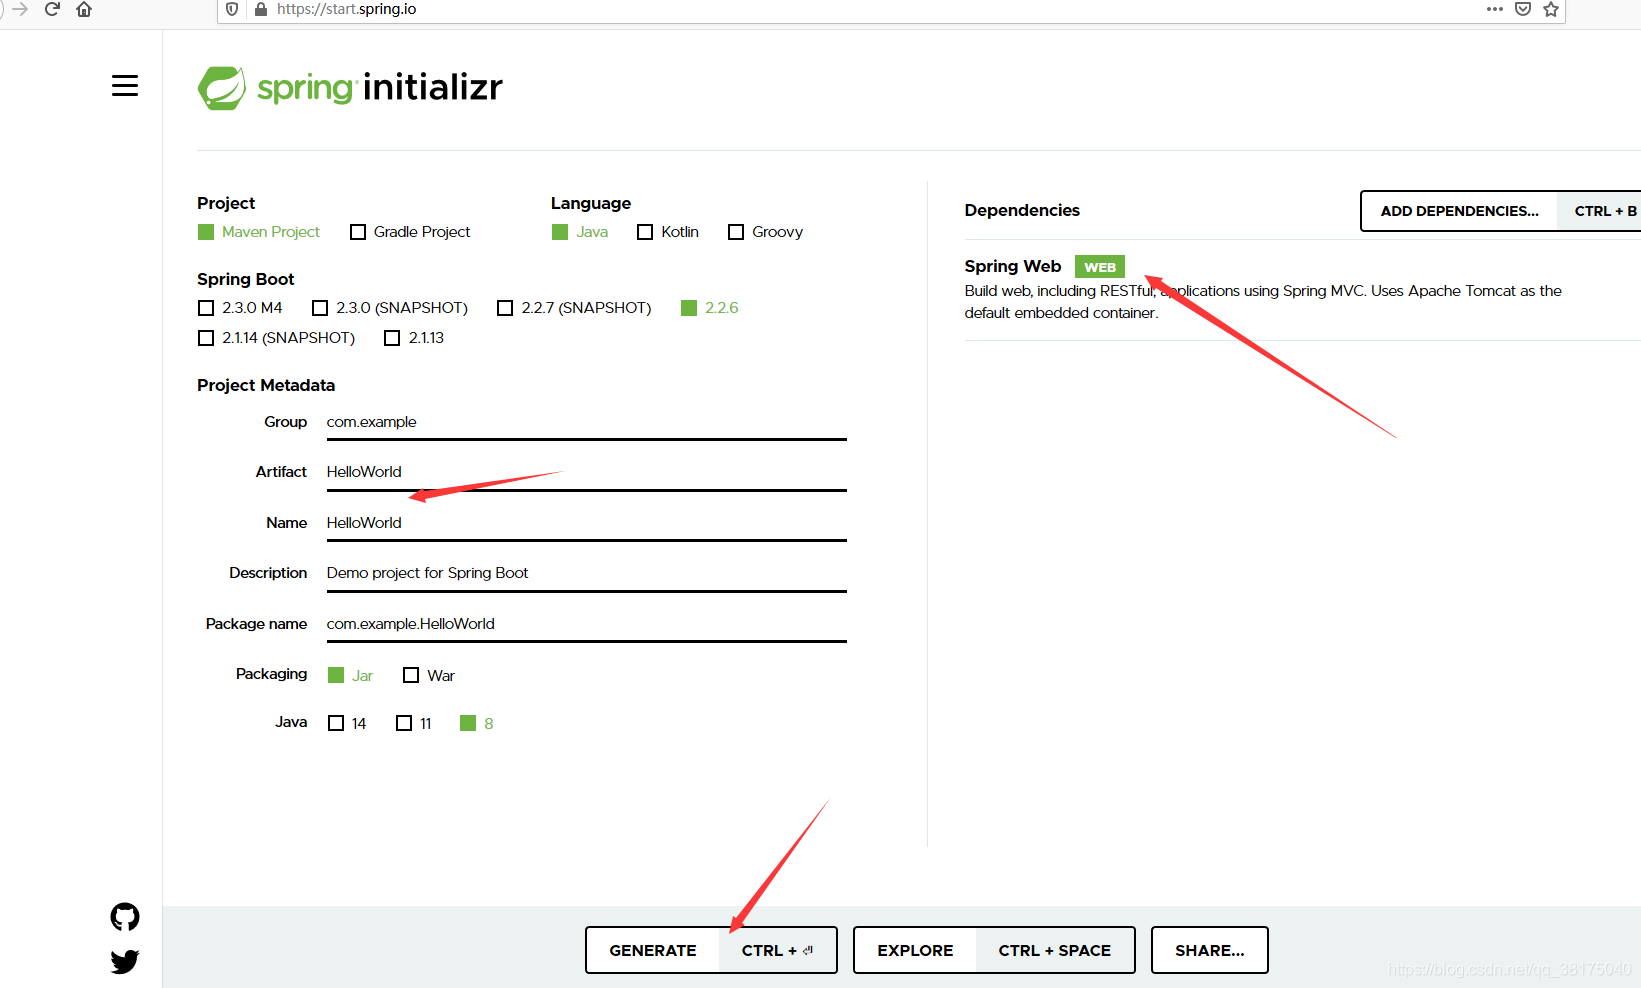The width and height of the screenshot is (1641, 988).
Task: Select Spring Boot 2.1.14 (SNAPSHOT)
Action: pyautogui.click(x=277, y=338)
